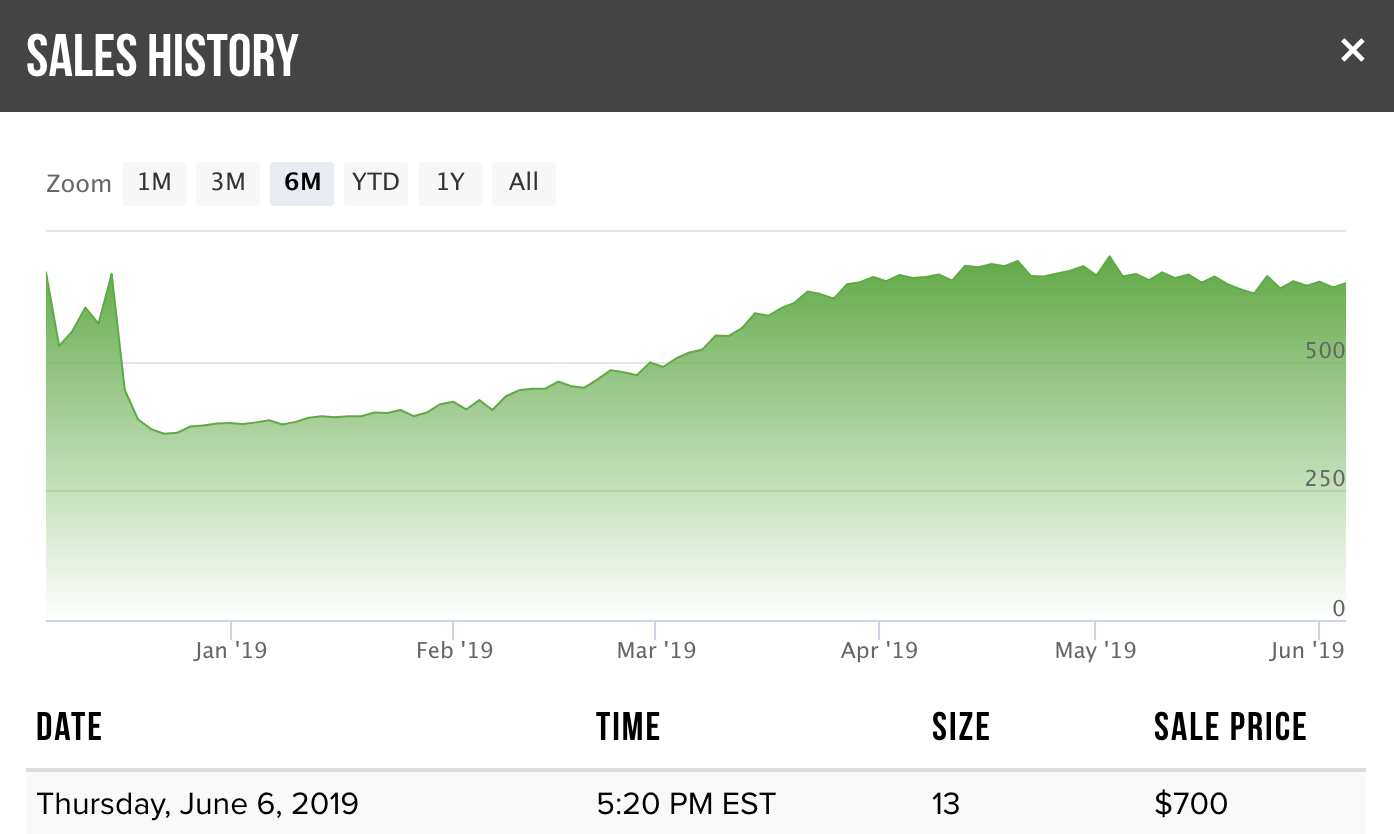Click the Jan '19 axis label
Screen dimensions: 1394x834
tap(231, 651)
